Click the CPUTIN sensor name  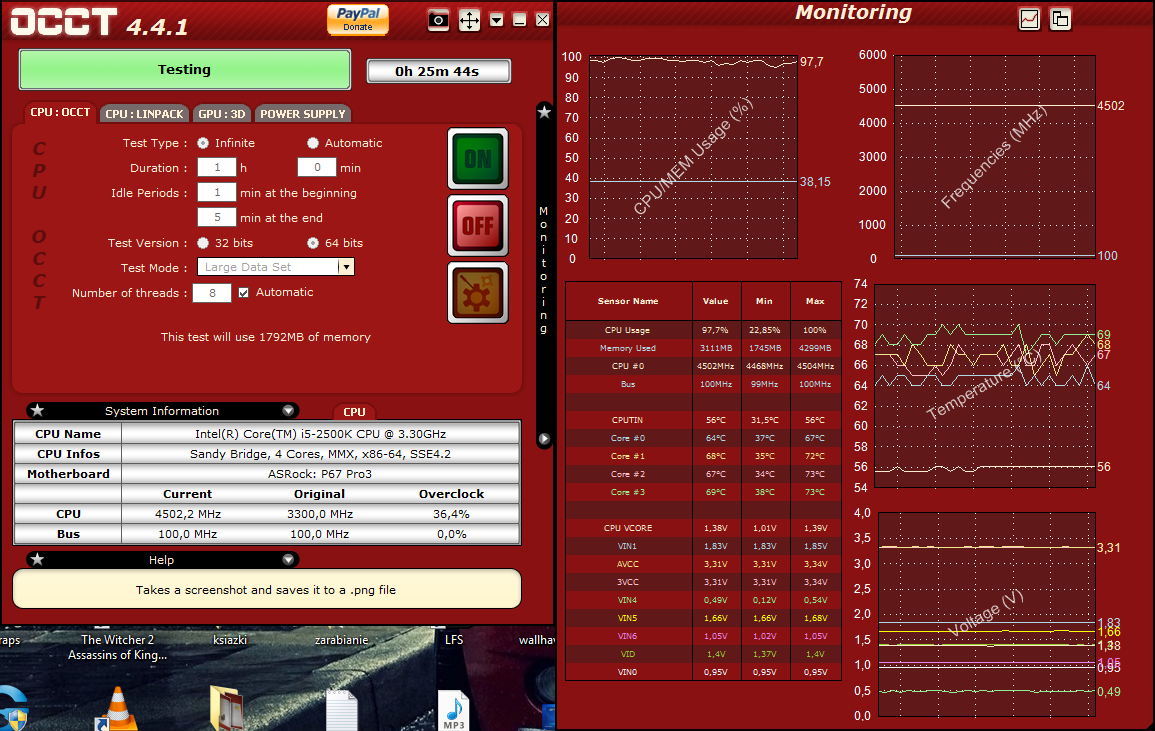(x=628, y=420)
